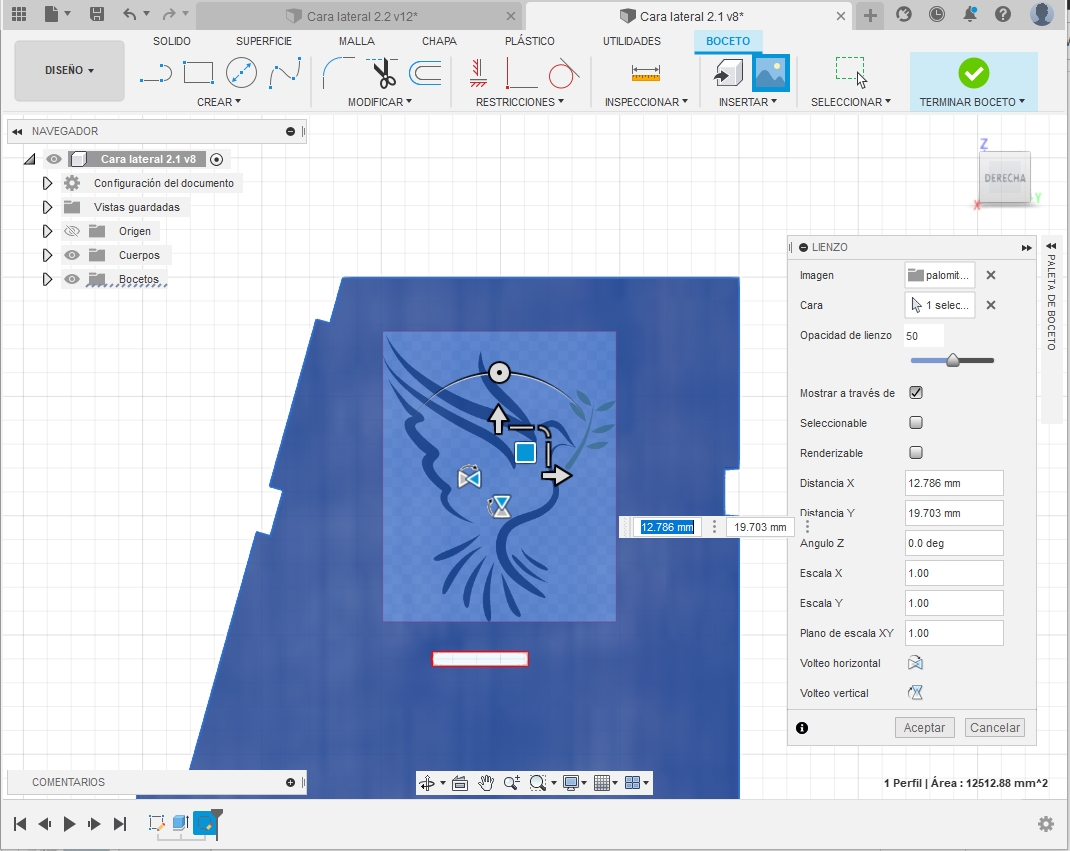
Task: Expand the Cuerpos tree node
Action: [47, 255]
